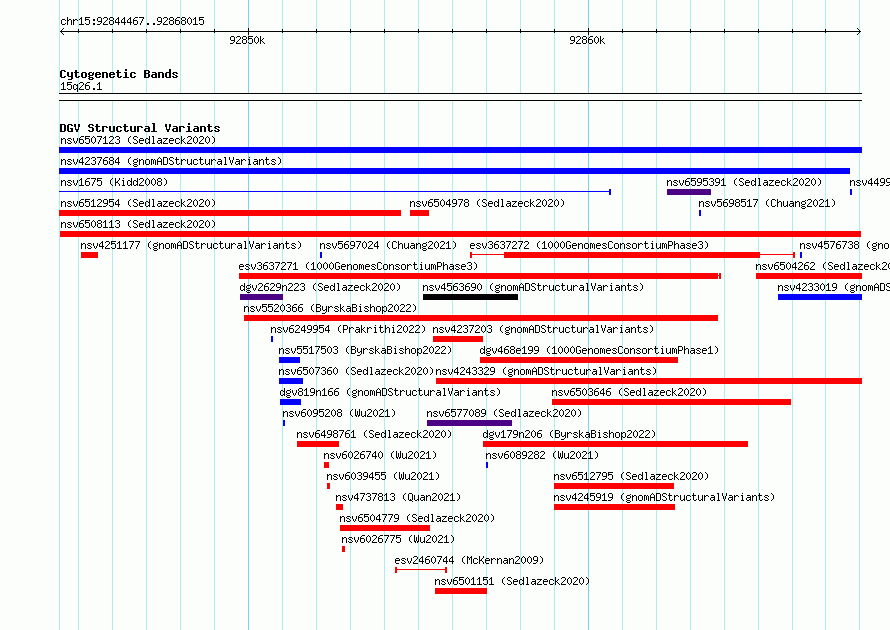Click the red bar for nsv4251177
890x630 pixels.
(x=89, y=255)
